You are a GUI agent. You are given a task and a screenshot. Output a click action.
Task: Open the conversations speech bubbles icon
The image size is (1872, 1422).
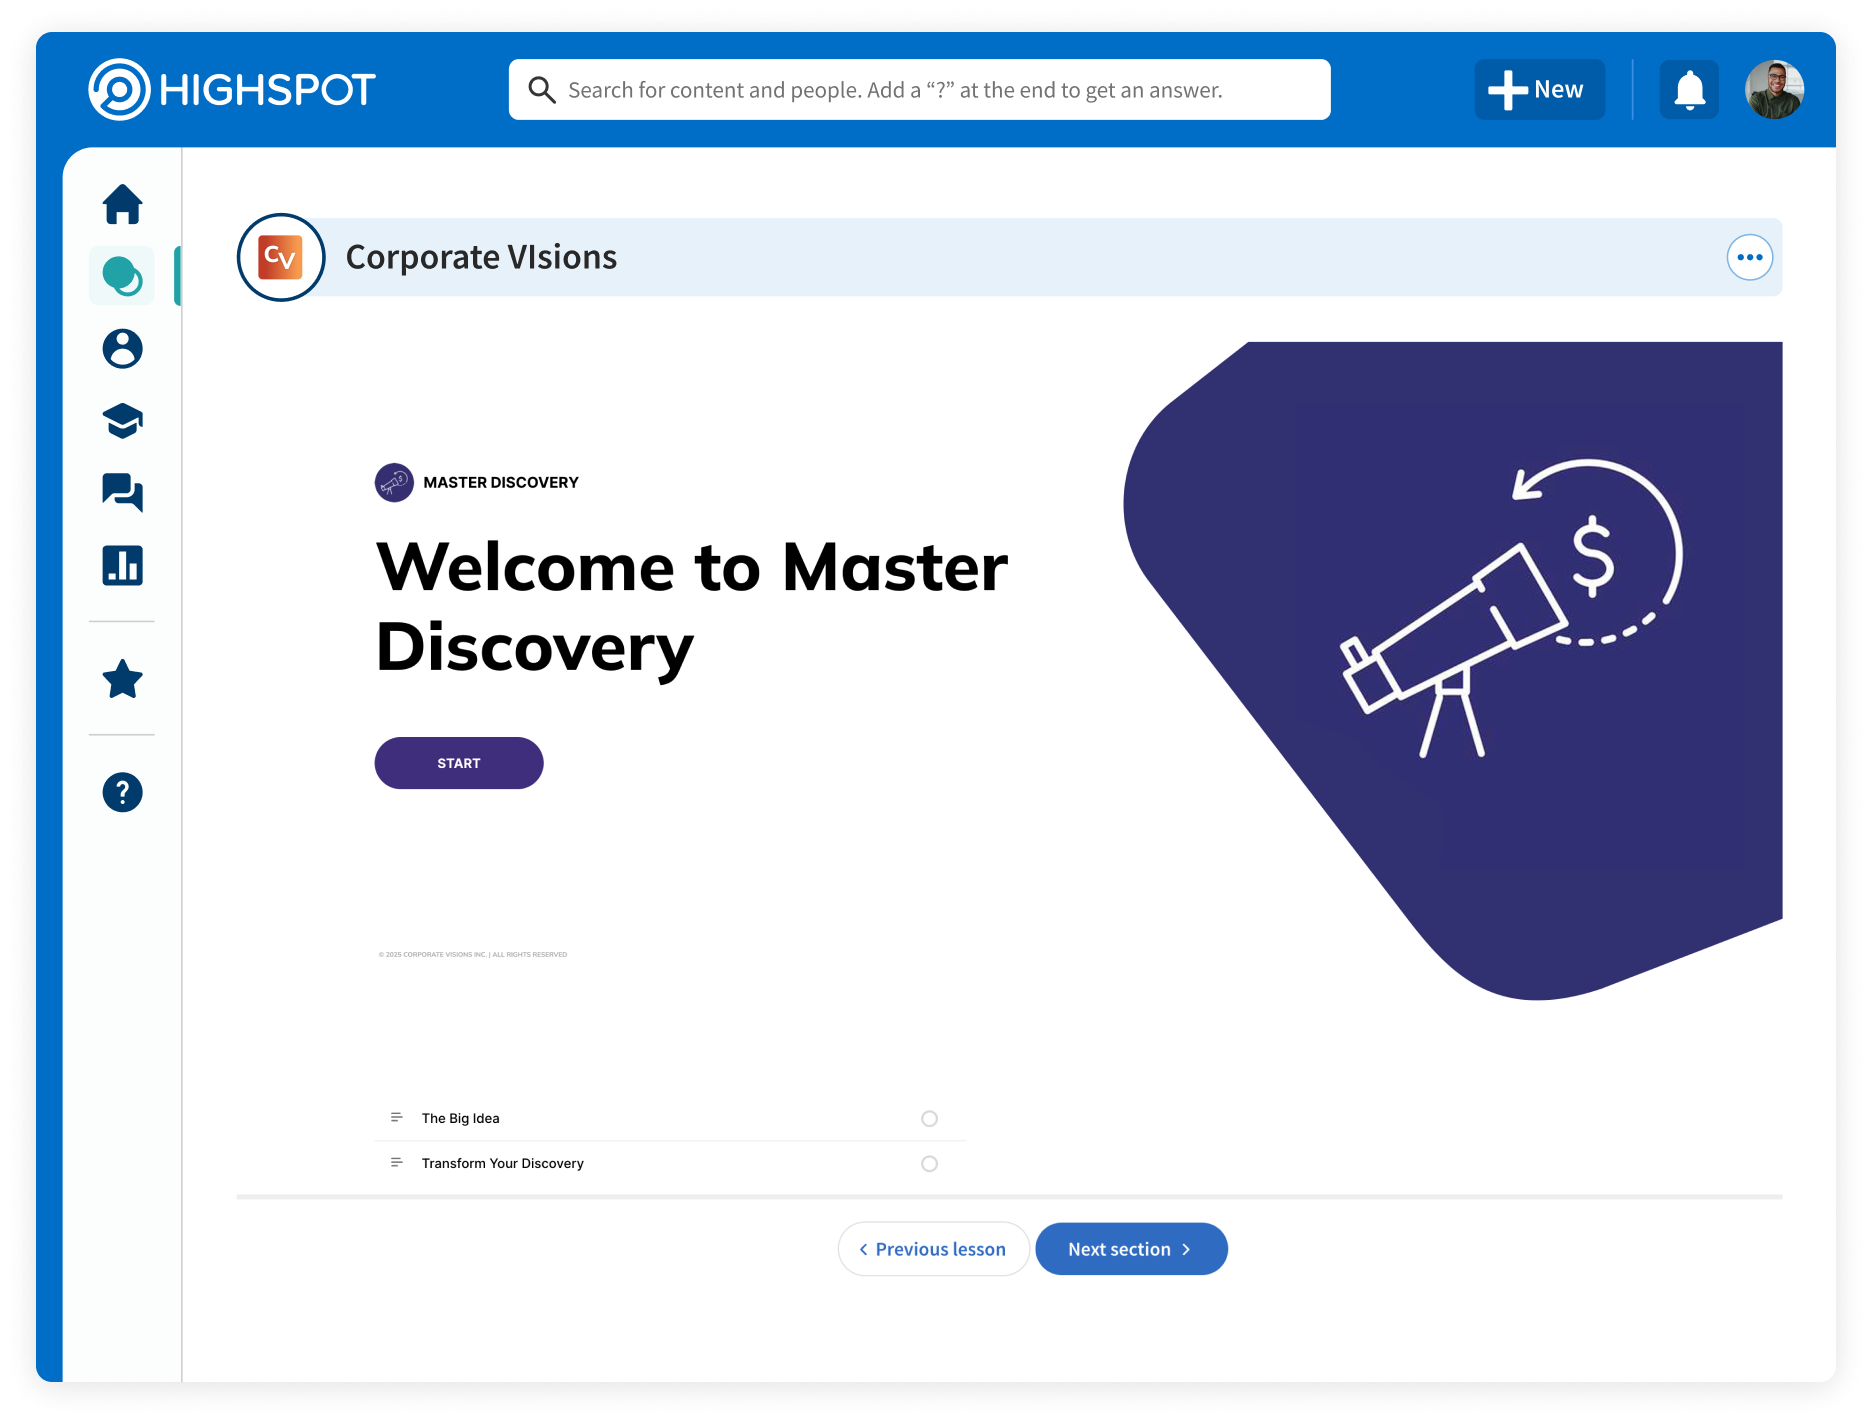(122, 493)
